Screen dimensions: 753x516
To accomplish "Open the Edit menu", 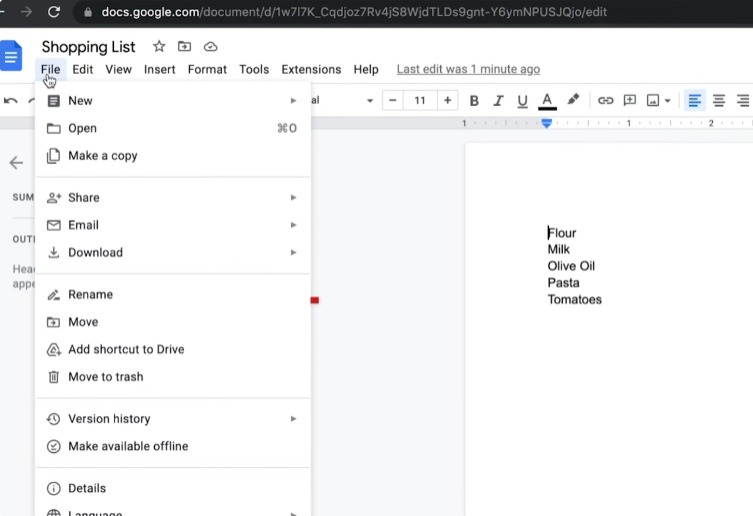I will pos(83,69).
